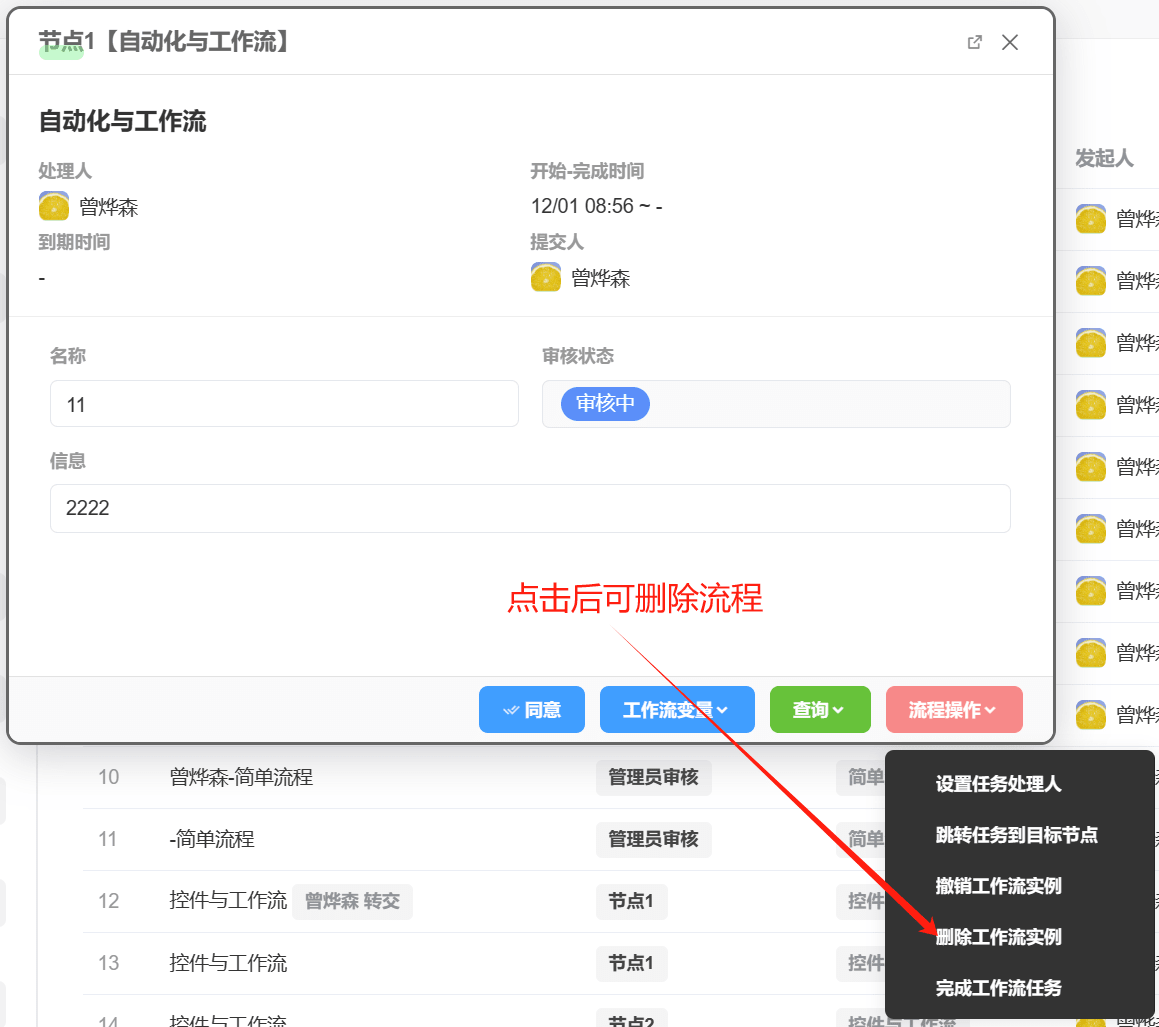This screenshot has width=1159, height=1027.
Task: Open the 查询 dropdown button
Action: [819, 710]
